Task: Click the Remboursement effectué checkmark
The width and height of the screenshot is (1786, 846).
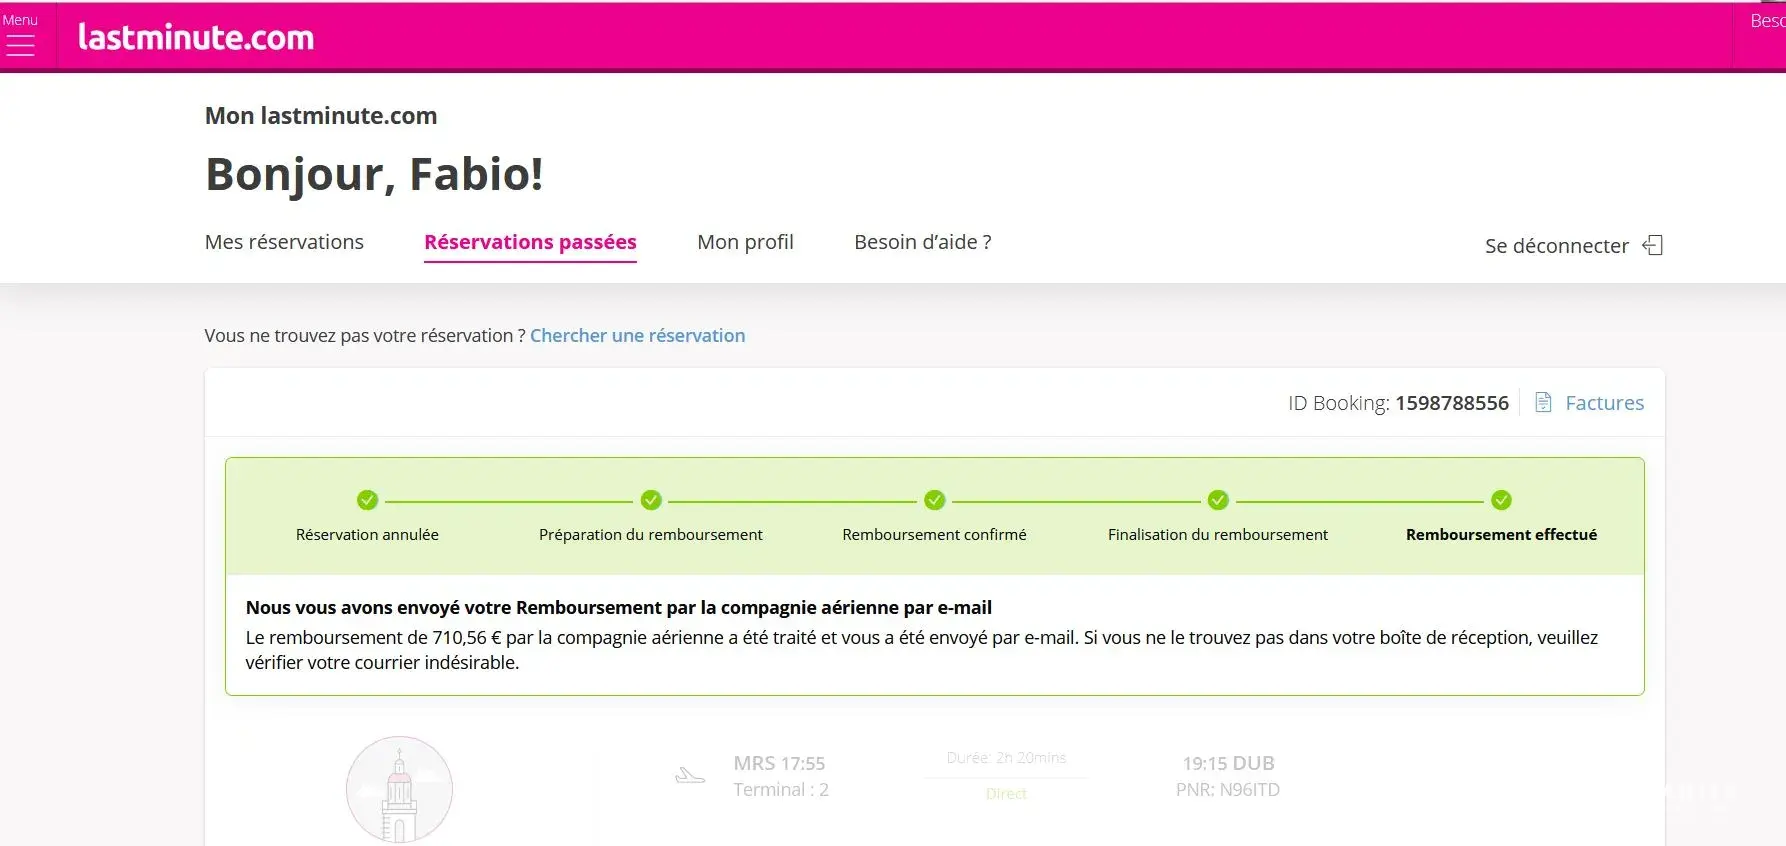Action: coord(1501,500)
